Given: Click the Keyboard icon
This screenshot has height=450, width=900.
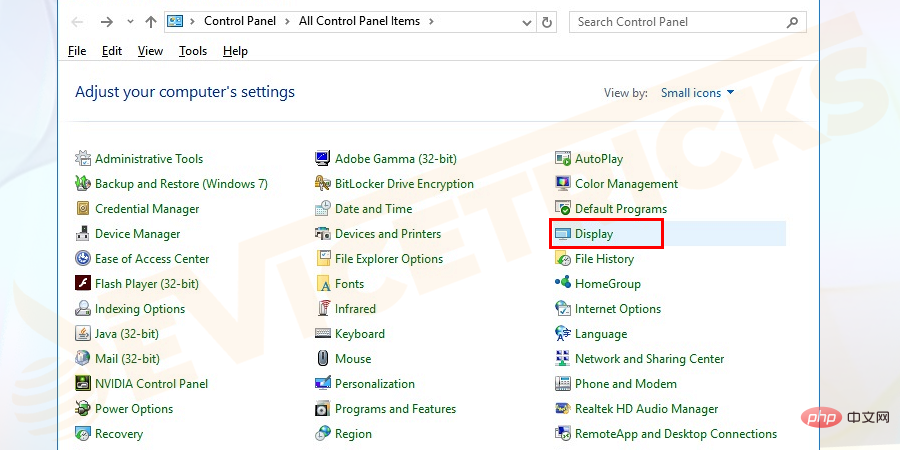Looking at the screenshot, I should coord(323,333).
